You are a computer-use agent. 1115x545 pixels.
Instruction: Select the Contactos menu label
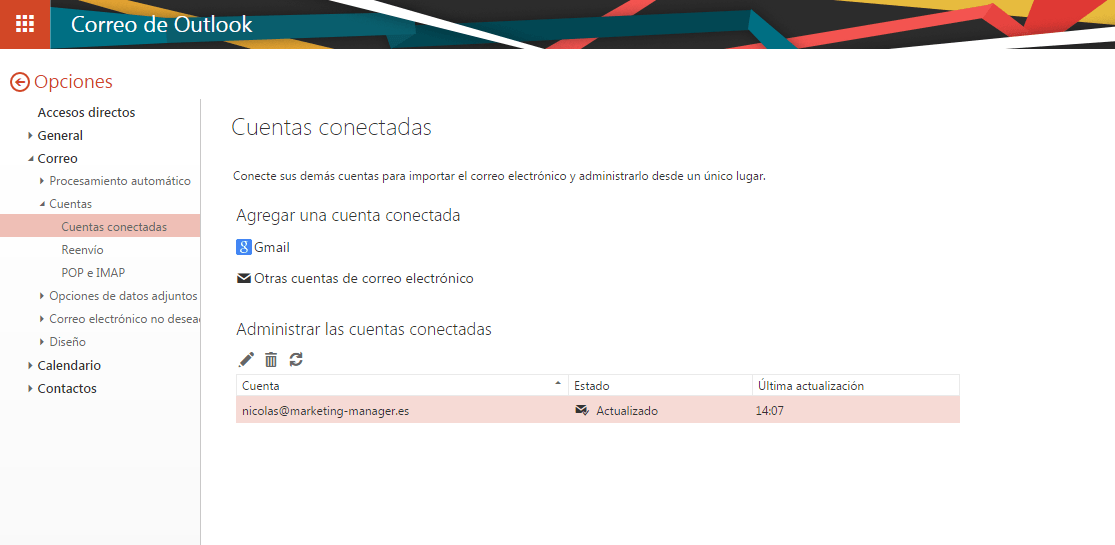pyautogui.click(x=67, y=388)
